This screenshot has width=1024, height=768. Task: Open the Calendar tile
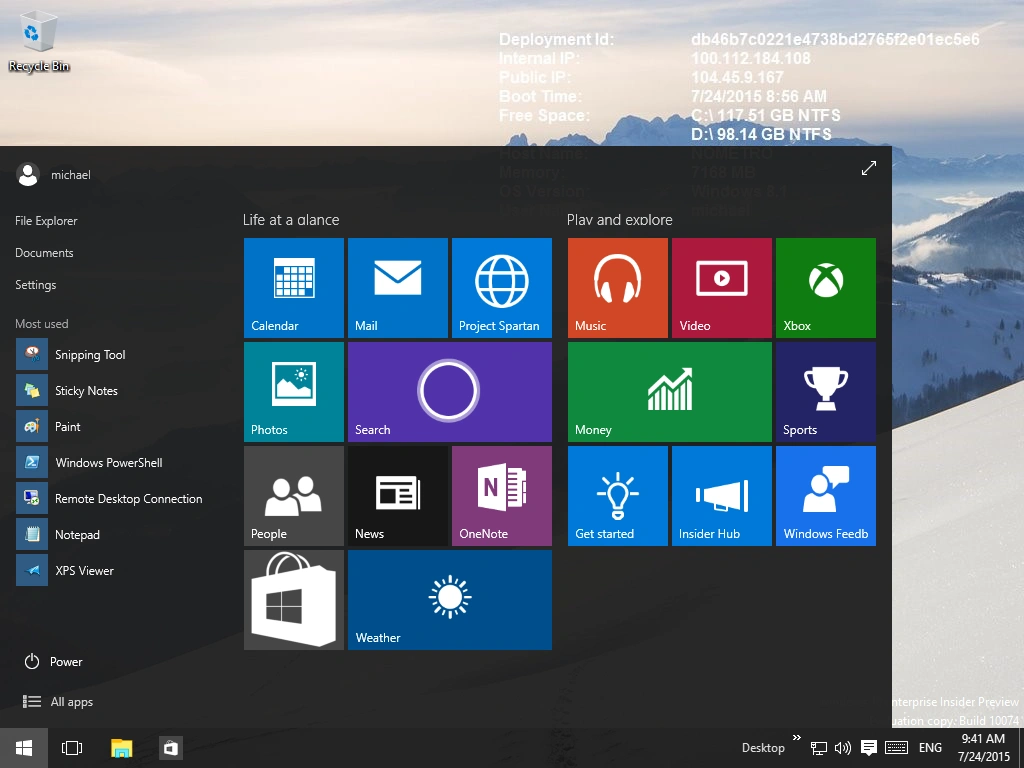click(x=293, y=287)
